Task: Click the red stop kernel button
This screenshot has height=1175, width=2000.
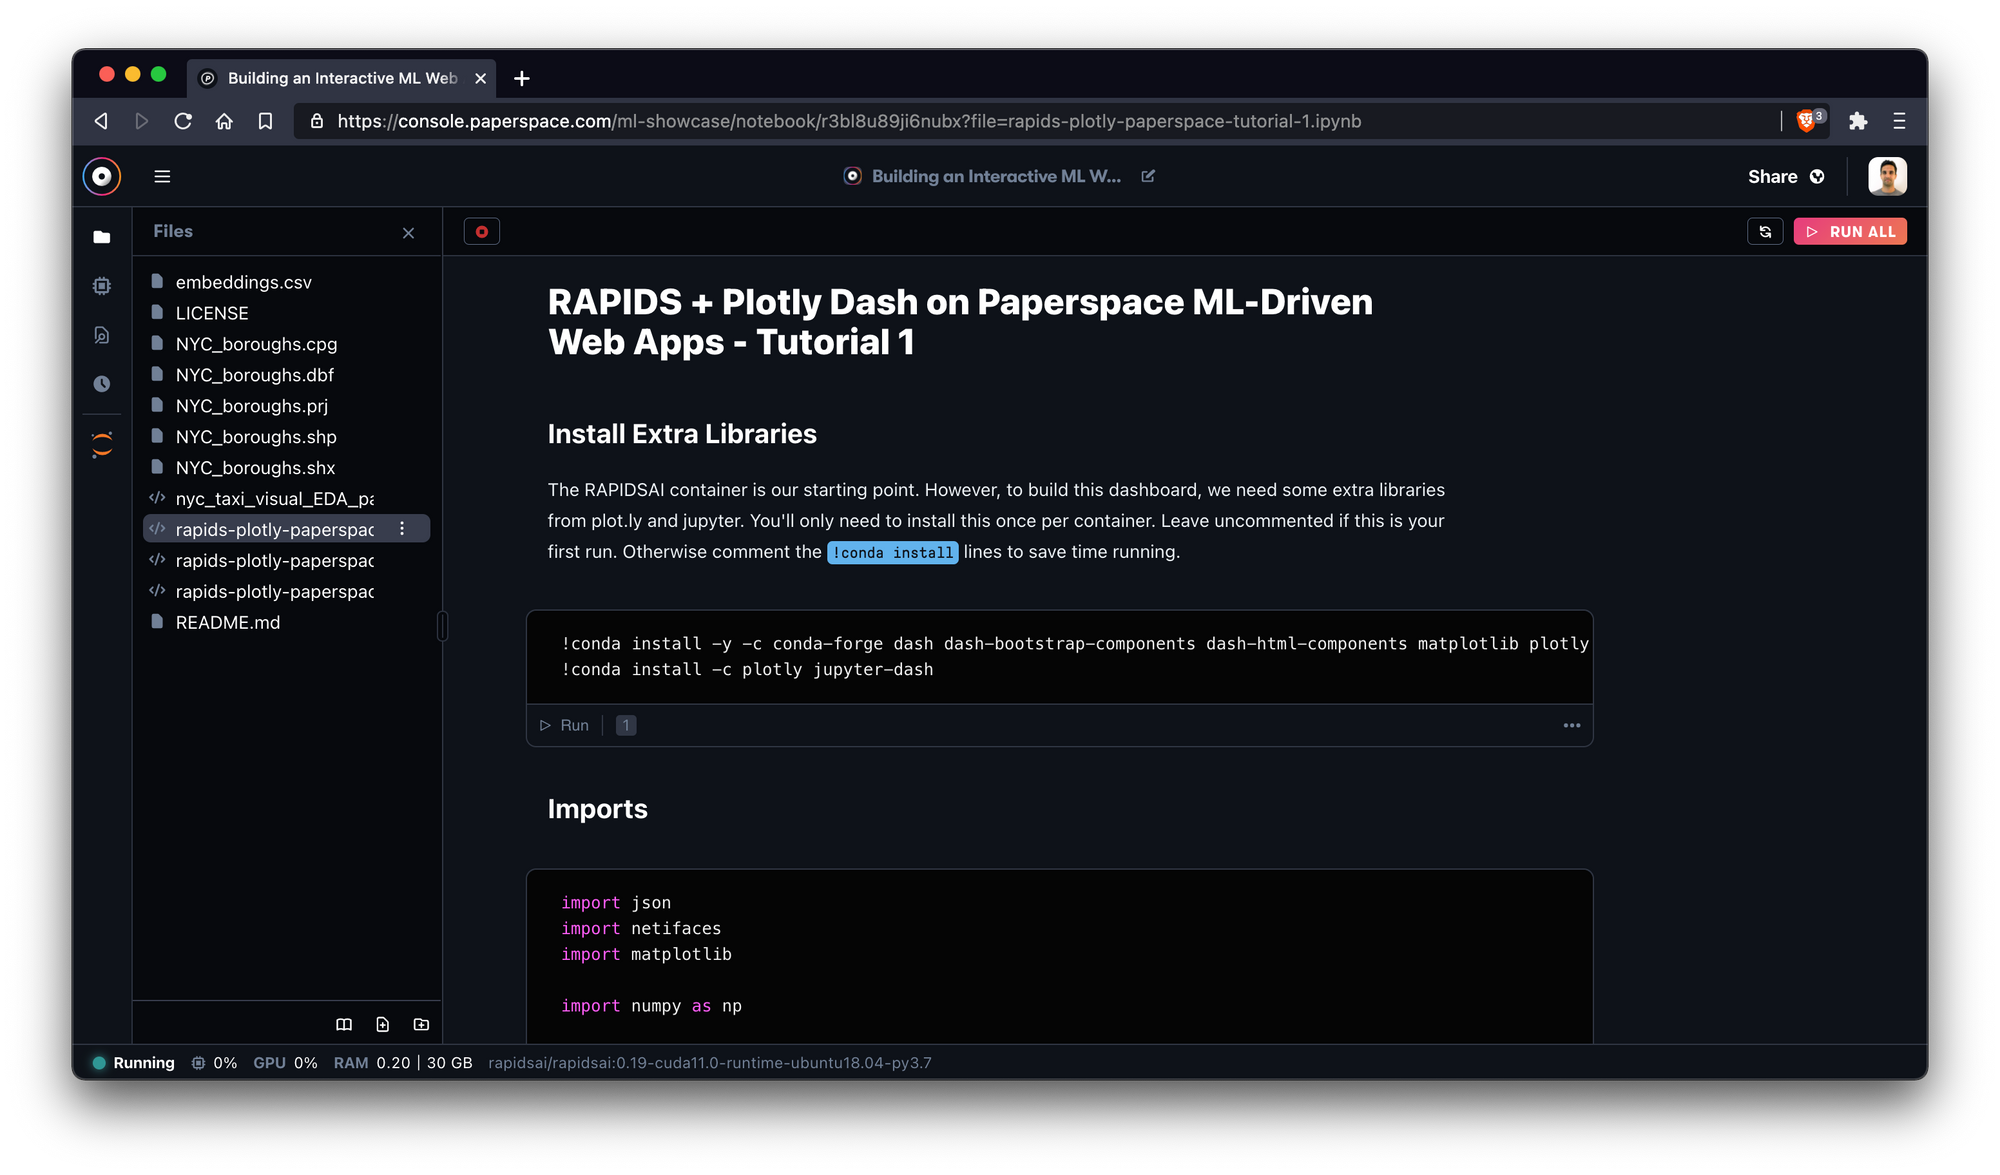Action: [x=481, y=232]
